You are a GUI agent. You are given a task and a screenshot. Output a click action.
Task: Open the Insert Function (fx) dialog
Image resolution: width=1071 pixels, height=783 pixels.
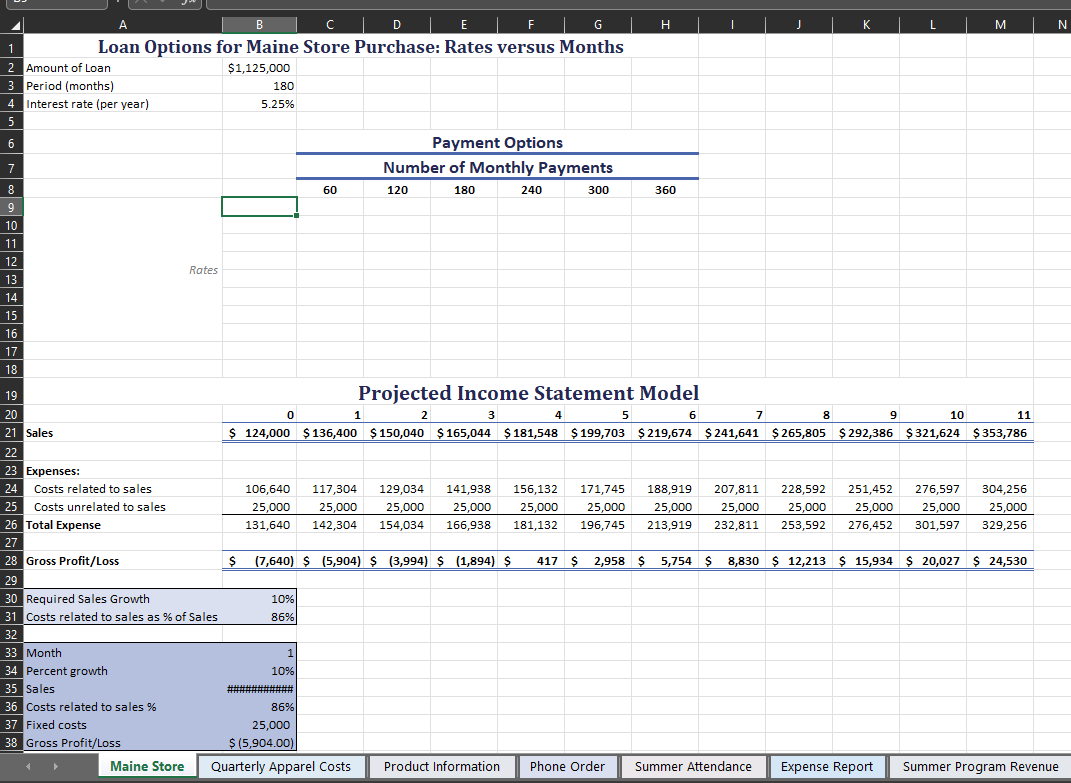189,4
